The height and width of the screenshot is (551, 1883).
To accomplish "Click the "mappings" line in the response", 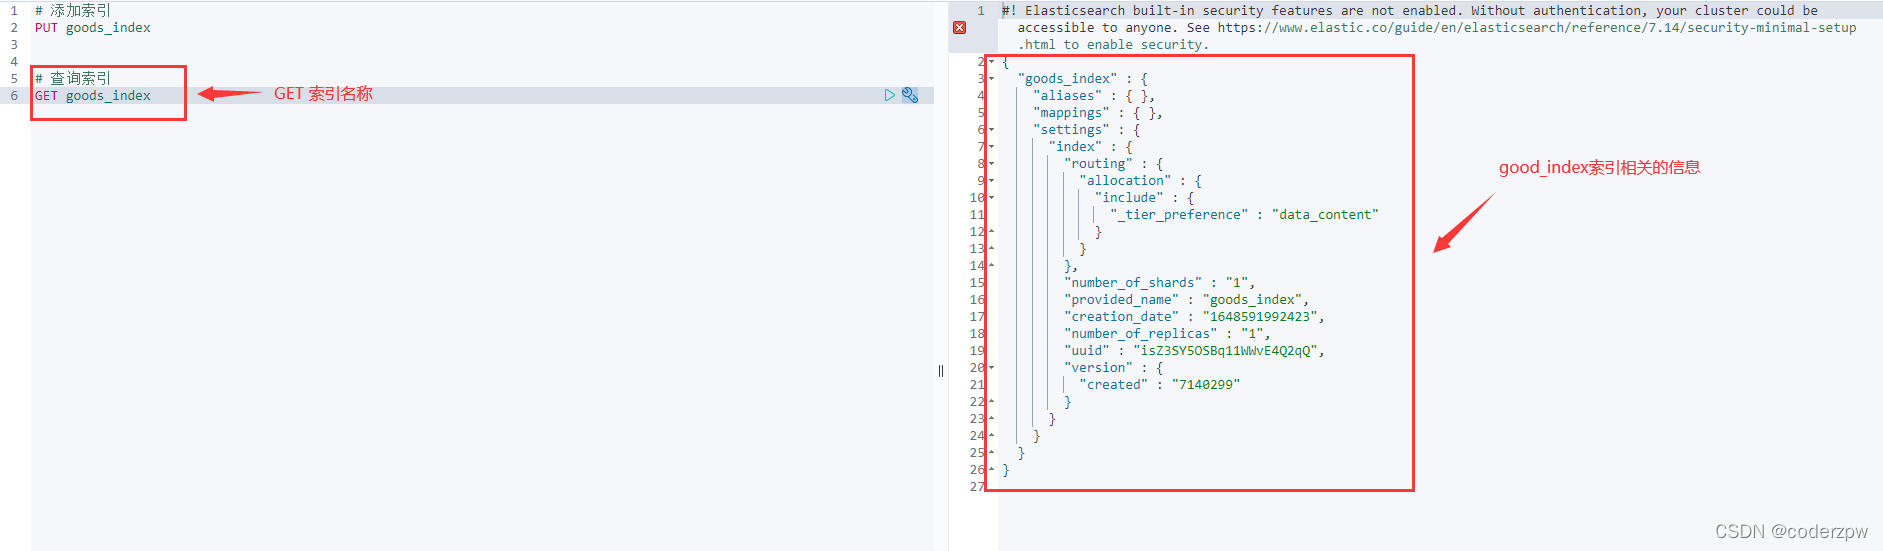I will 1098,113.
